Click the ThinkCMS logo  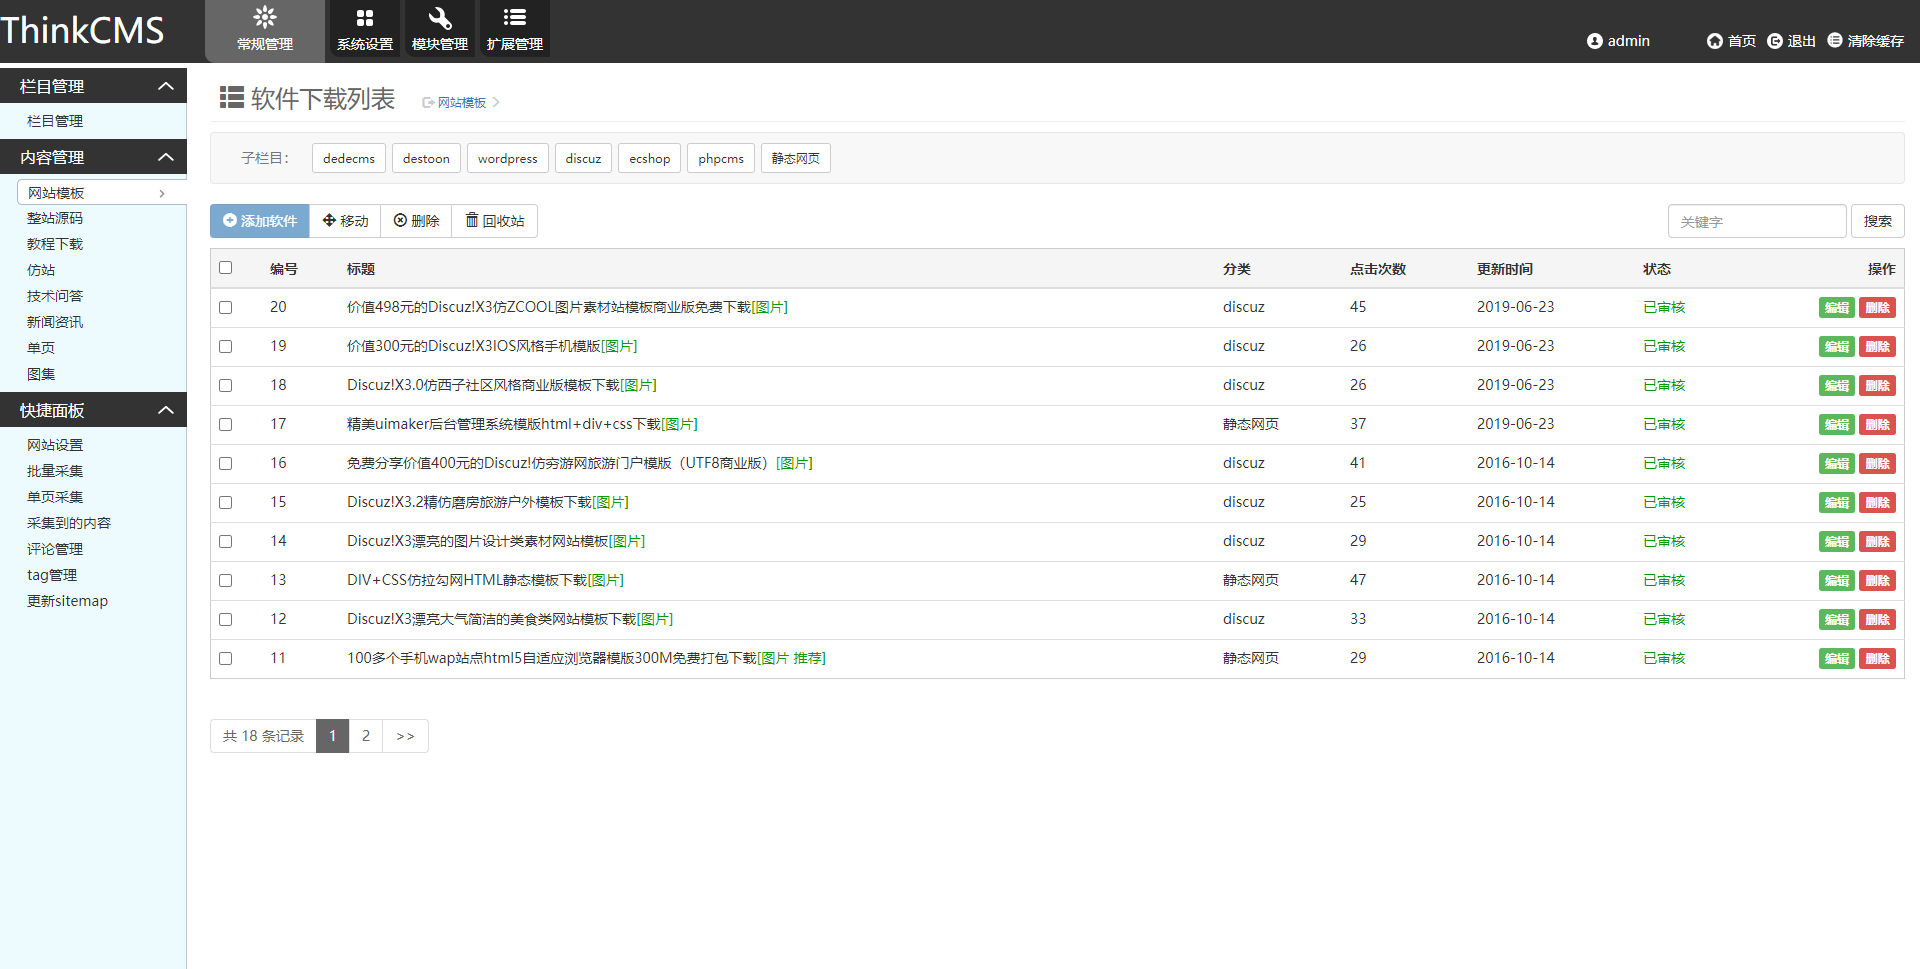click(82, 30)
